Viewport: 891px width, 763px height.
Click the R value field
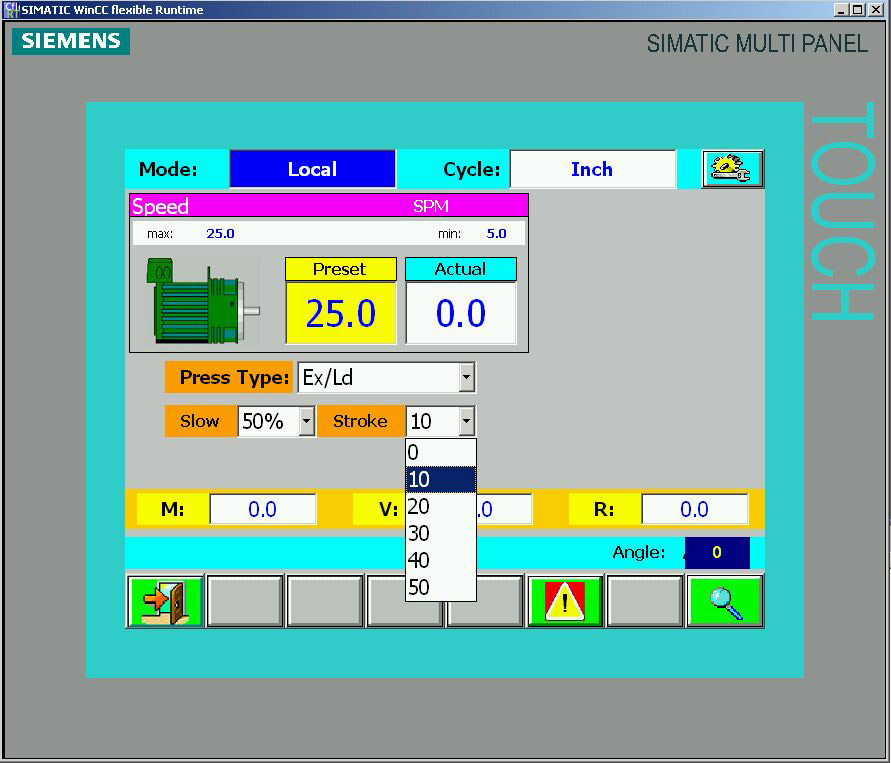tap(694, 509)
